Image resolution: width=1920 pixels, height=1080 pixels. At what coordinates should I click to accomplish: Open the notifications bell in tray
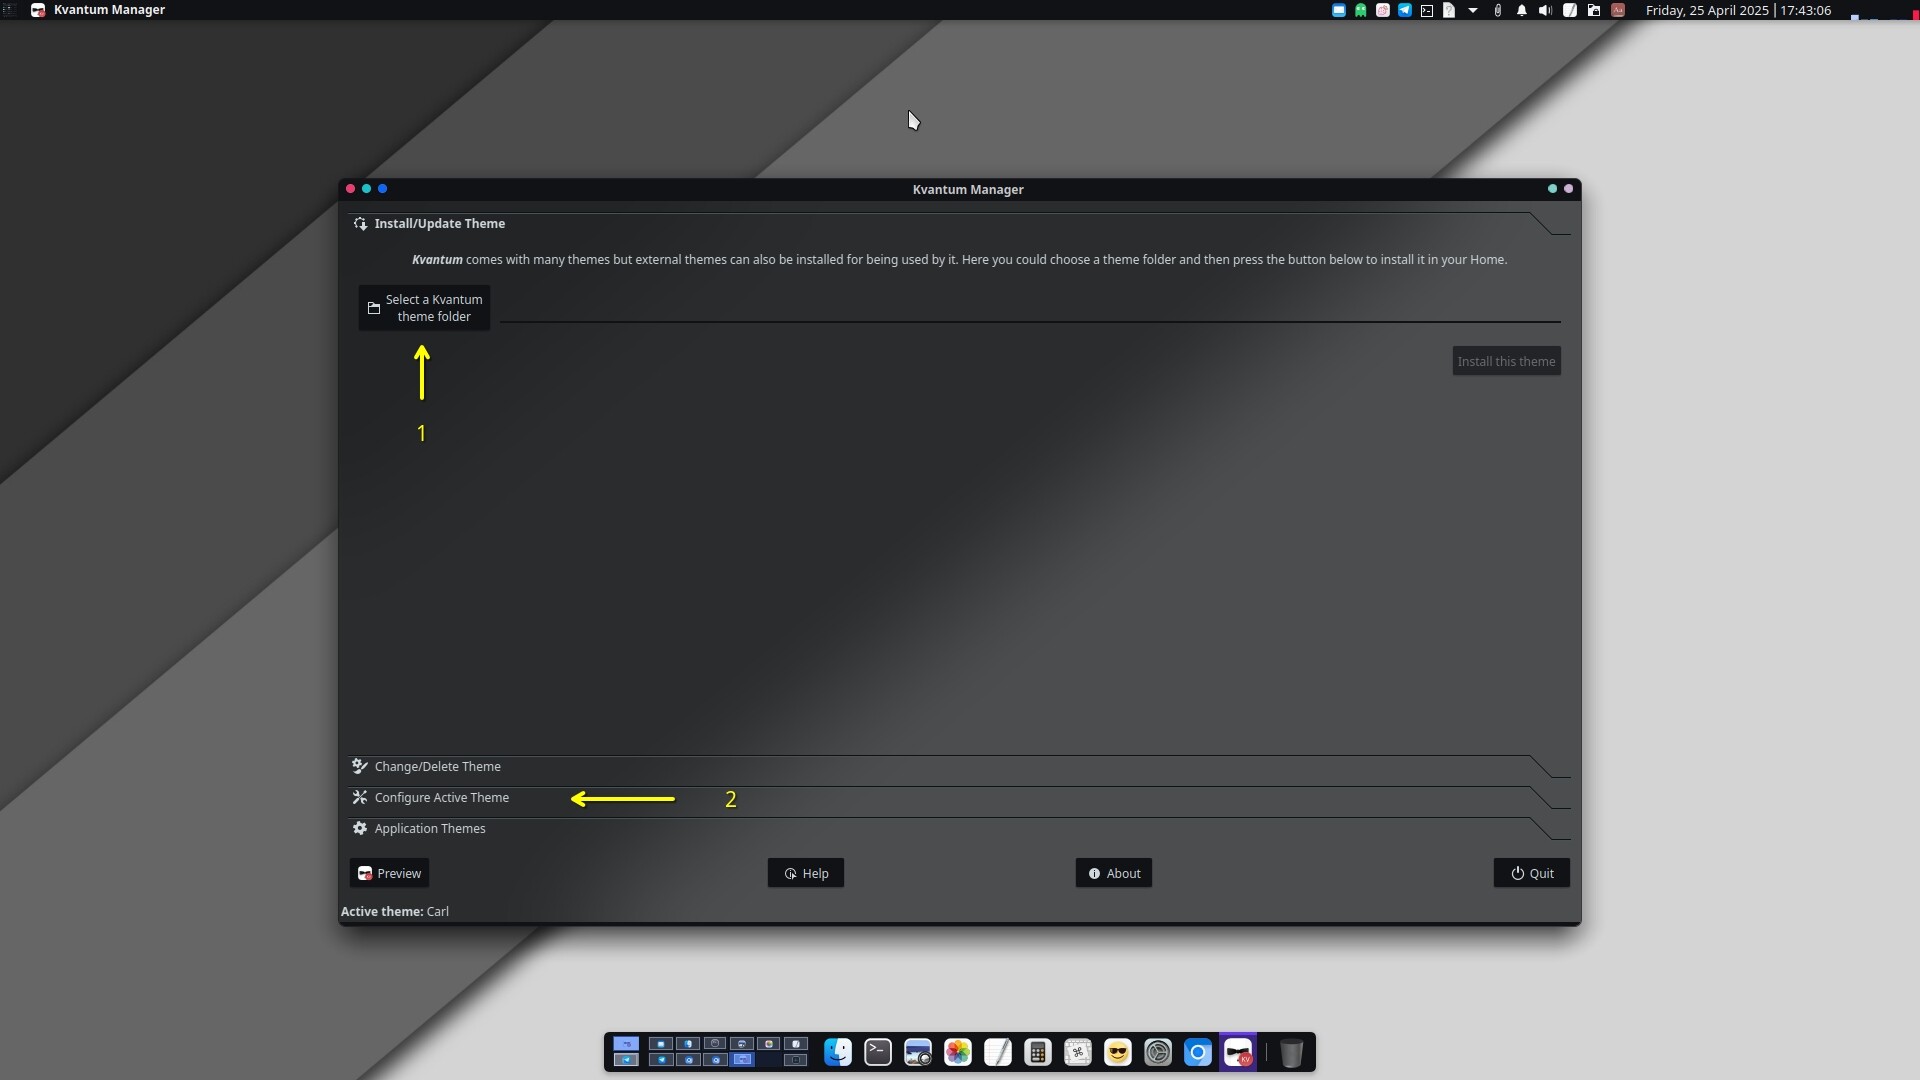click(1522, 10)
